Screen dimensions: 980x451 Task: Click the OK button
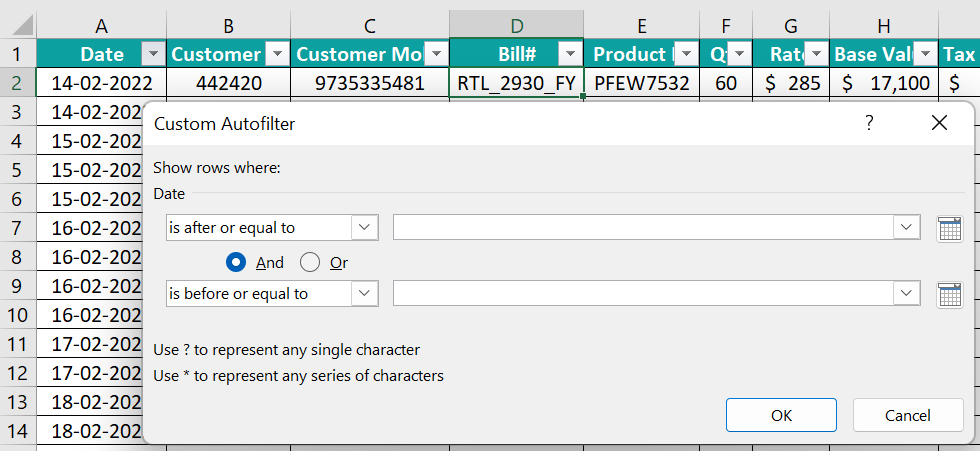coord(781,415)
